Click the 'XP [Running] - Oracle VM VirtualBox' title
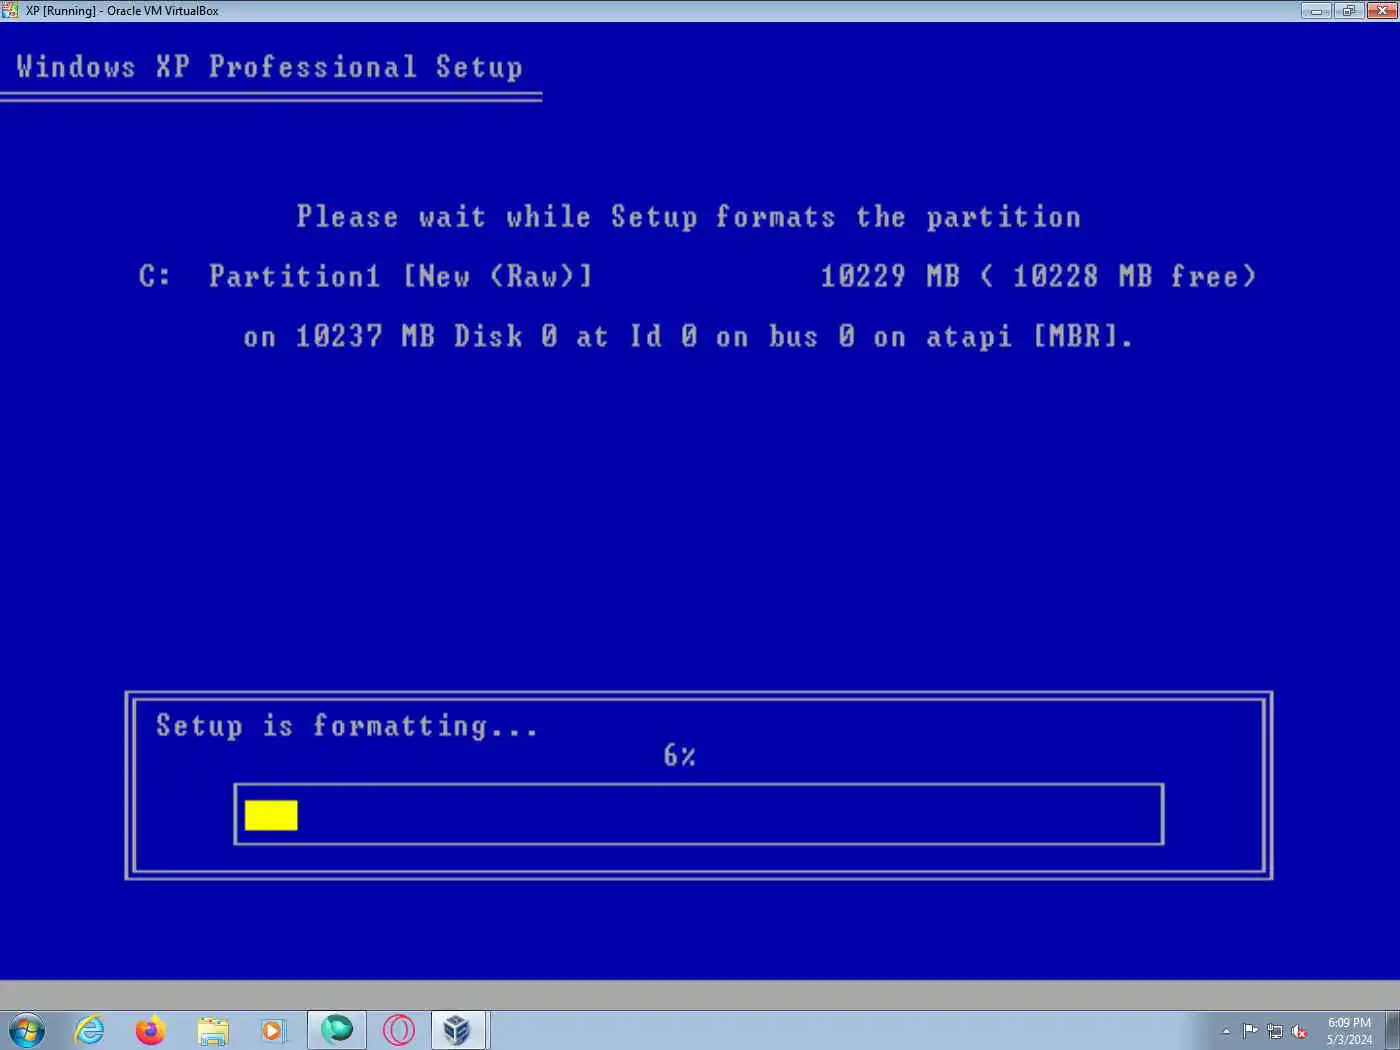 122,10
